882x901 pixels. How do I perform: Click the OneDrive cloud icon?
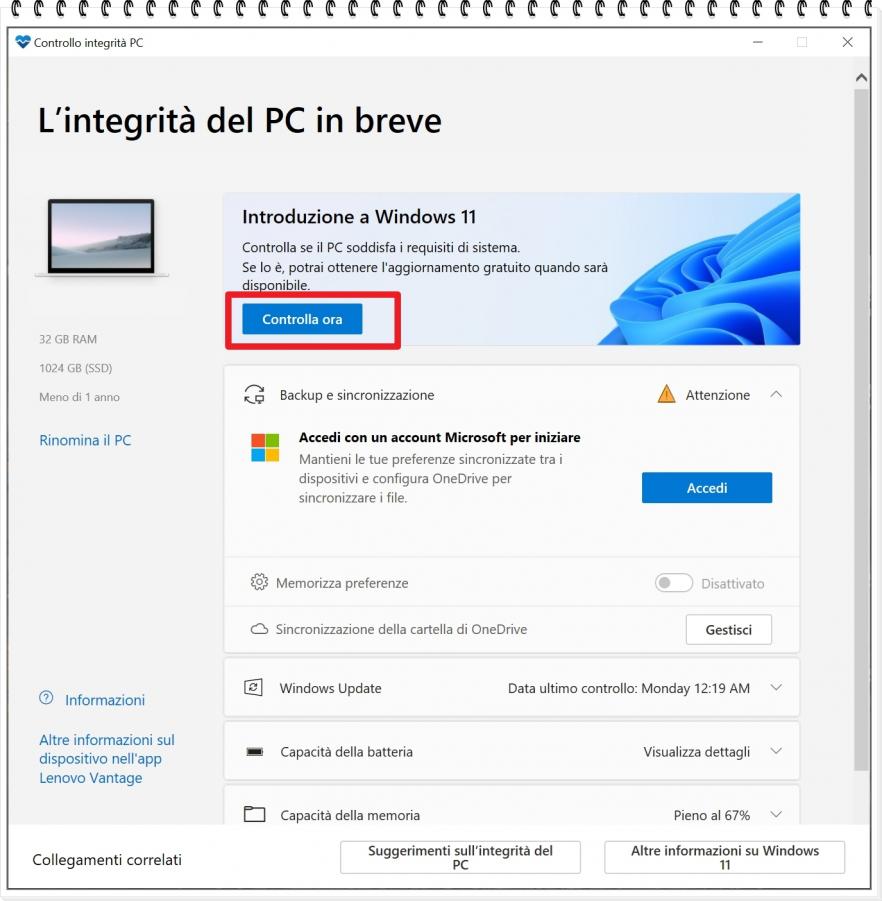click(259, 630)
